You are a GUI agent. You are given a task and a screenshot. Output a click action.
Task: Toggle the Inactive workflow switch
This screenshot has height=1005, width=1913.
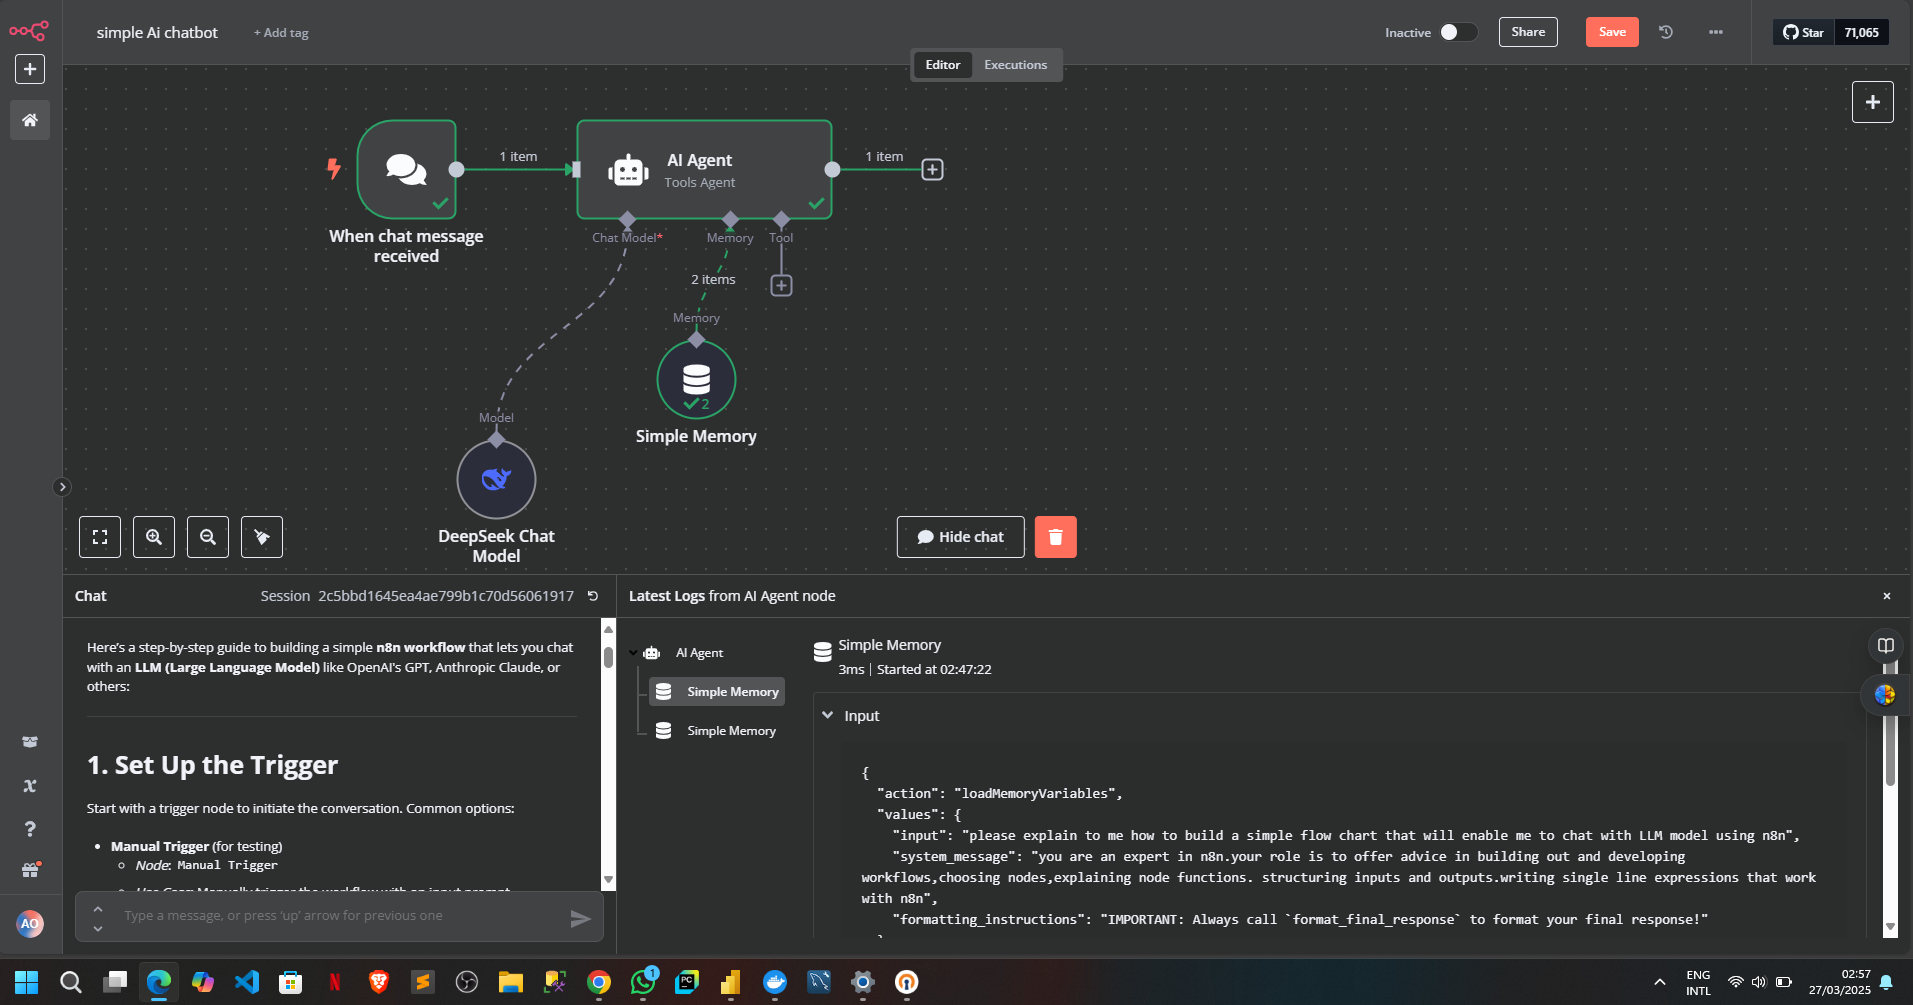(1457, 32)
